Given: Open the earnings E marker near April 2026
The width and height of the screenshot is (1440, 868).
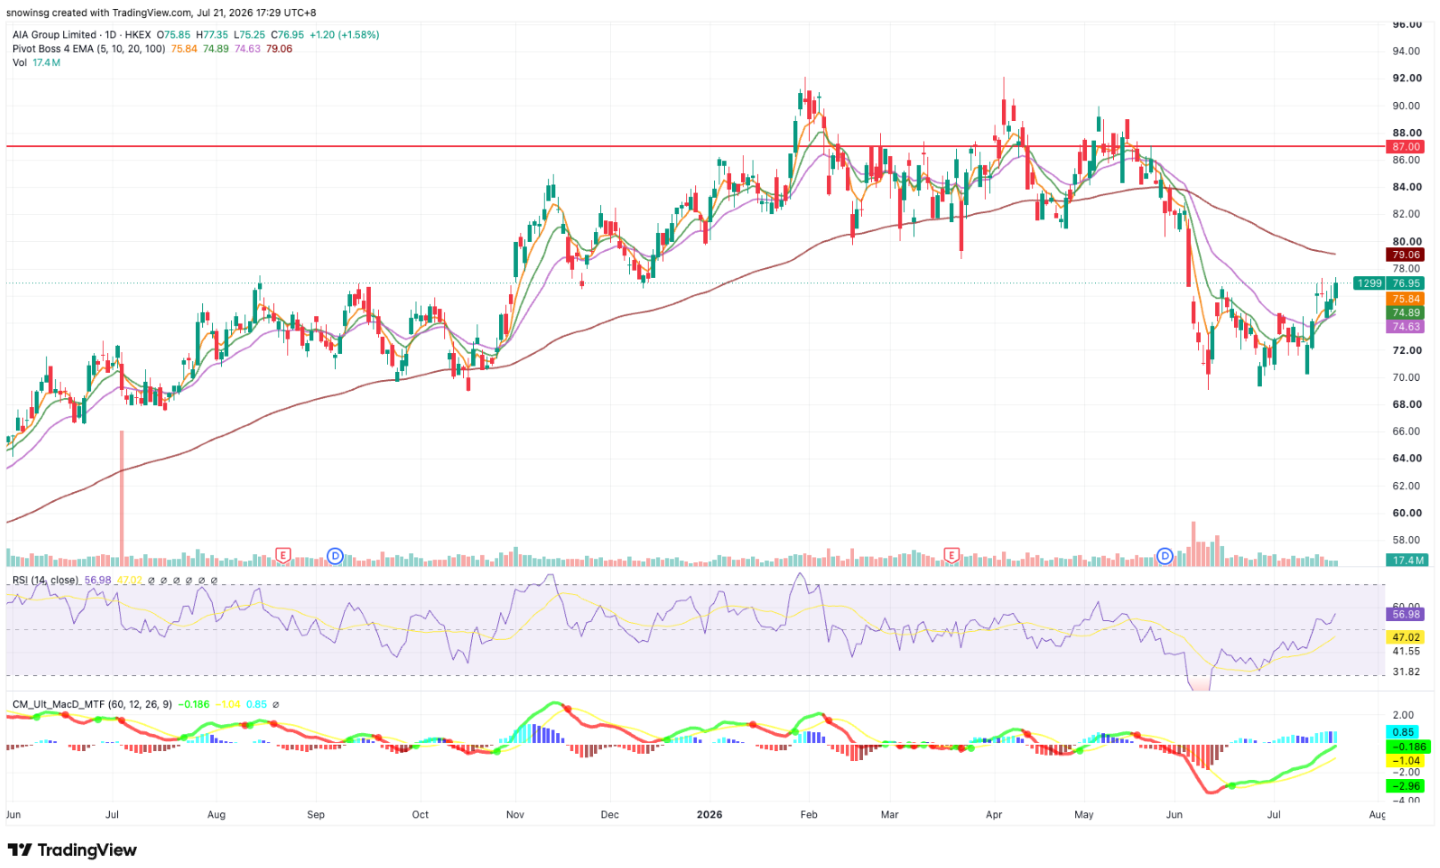Looking at the screenshot, I should point(951,554).
